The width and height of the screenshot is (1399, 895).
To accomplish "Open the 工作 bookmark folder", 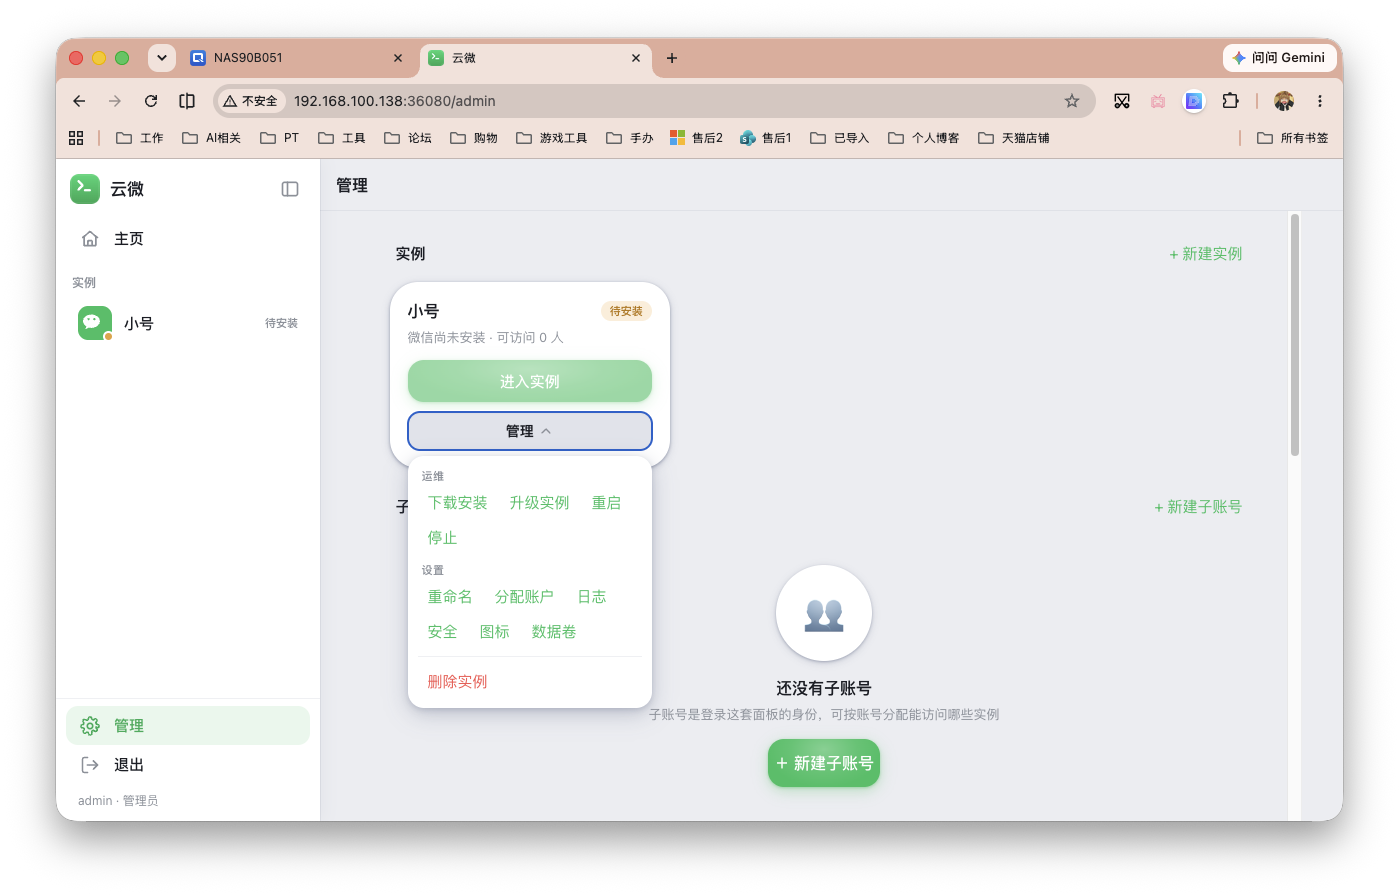I will pyautogui.click(x=140, y=138).
